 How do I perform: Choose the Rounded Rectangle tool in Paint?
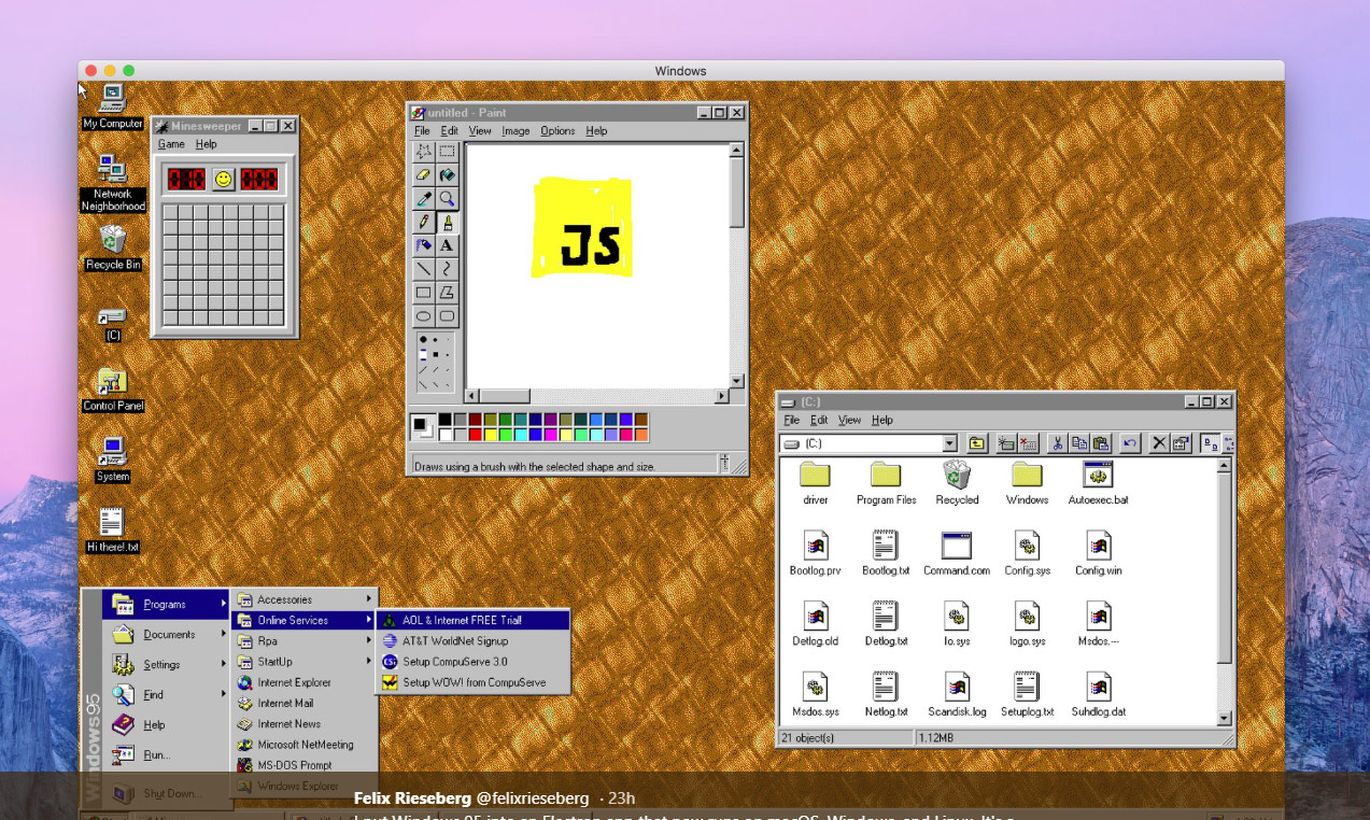[x=446, y=315]
